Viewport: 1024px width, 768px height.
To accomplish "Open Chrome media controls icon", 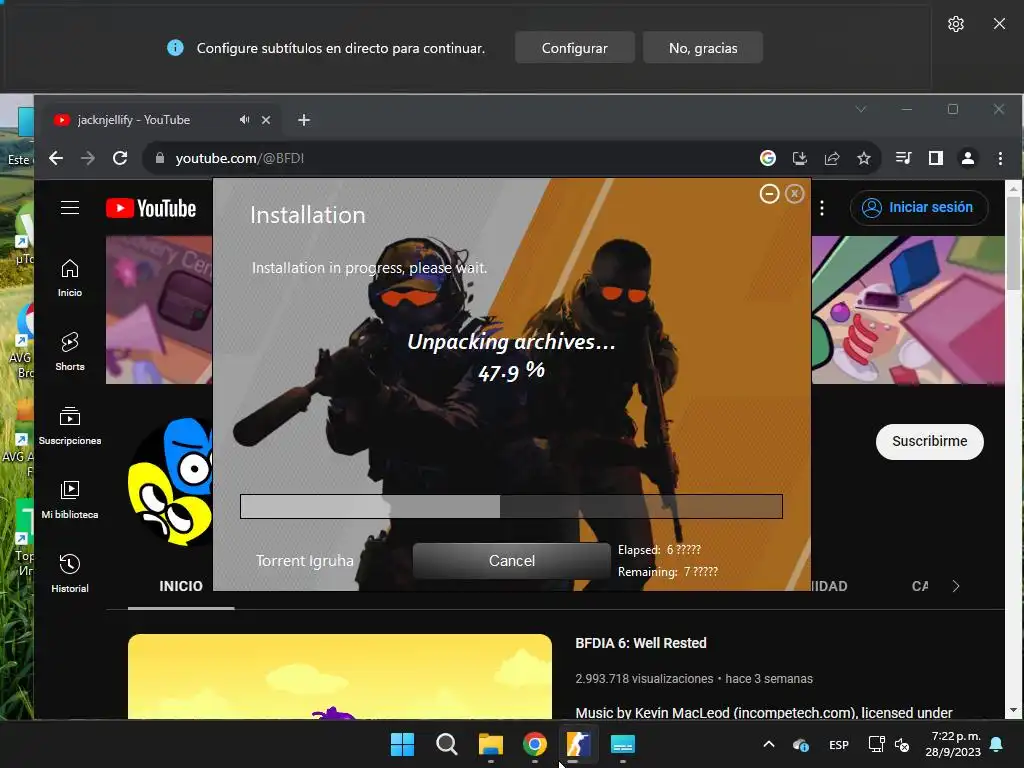I will [x=903, y=158].
